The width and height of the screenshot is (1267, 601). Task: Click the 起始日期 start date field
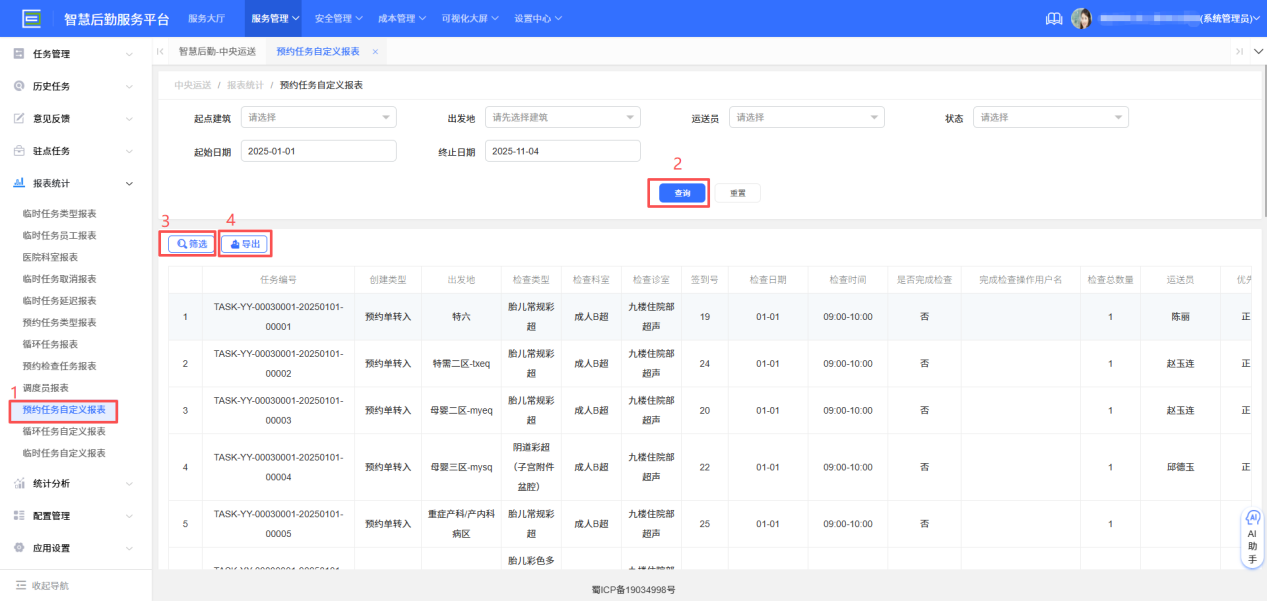pyautogui.click(x=316, y=150)
